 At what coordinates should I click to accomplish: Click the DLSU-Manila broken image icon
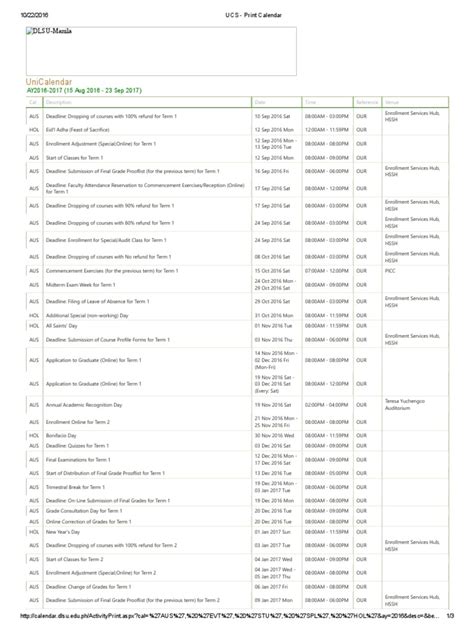(x=29, y=31)
